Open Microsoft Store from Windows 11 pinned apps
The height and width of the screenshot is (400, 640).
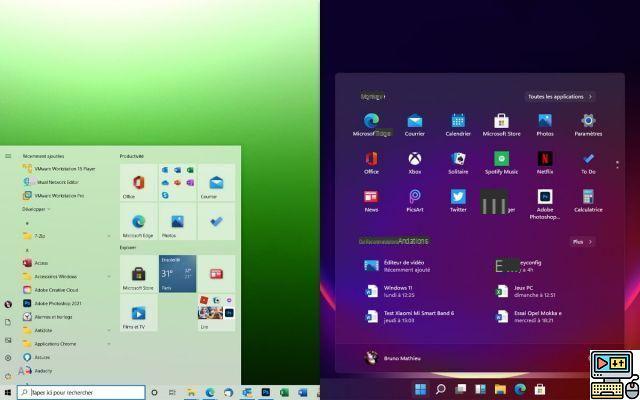pyautogui.click(x=501, y=125)
